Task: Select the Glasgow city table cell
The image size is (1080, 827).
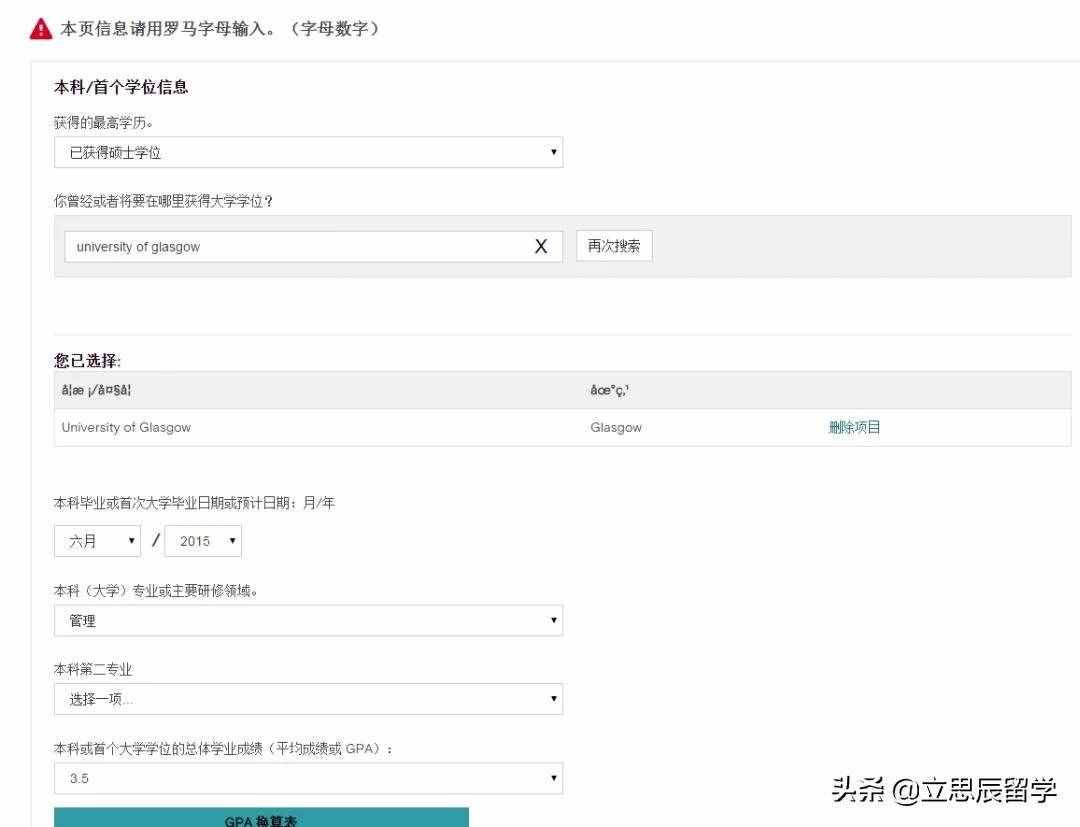Action: (616, 427)
